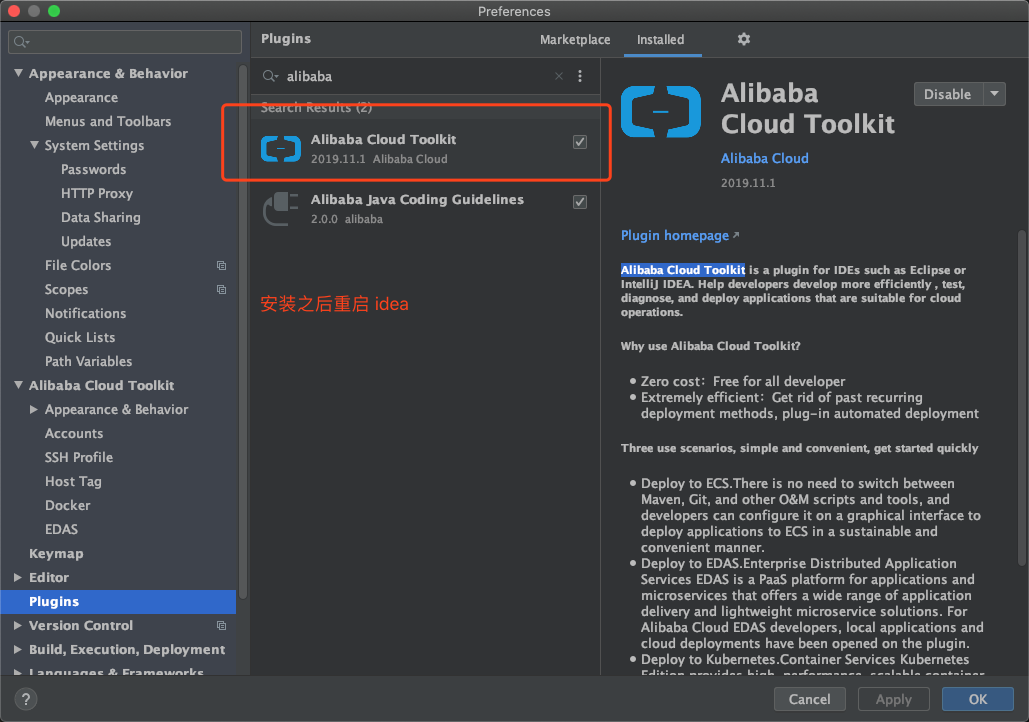1029x722 pixels.
Task: Expand the Editor settings section
Action: 18,577
